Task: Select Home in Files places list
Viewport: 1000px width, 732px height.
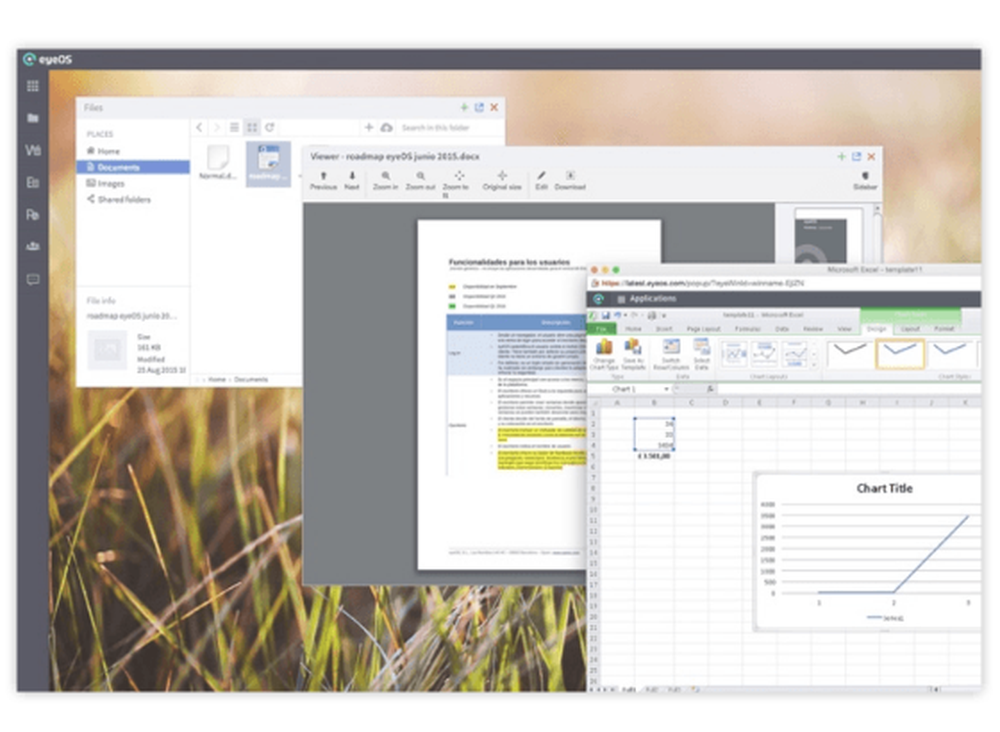Action: point(133,151)
